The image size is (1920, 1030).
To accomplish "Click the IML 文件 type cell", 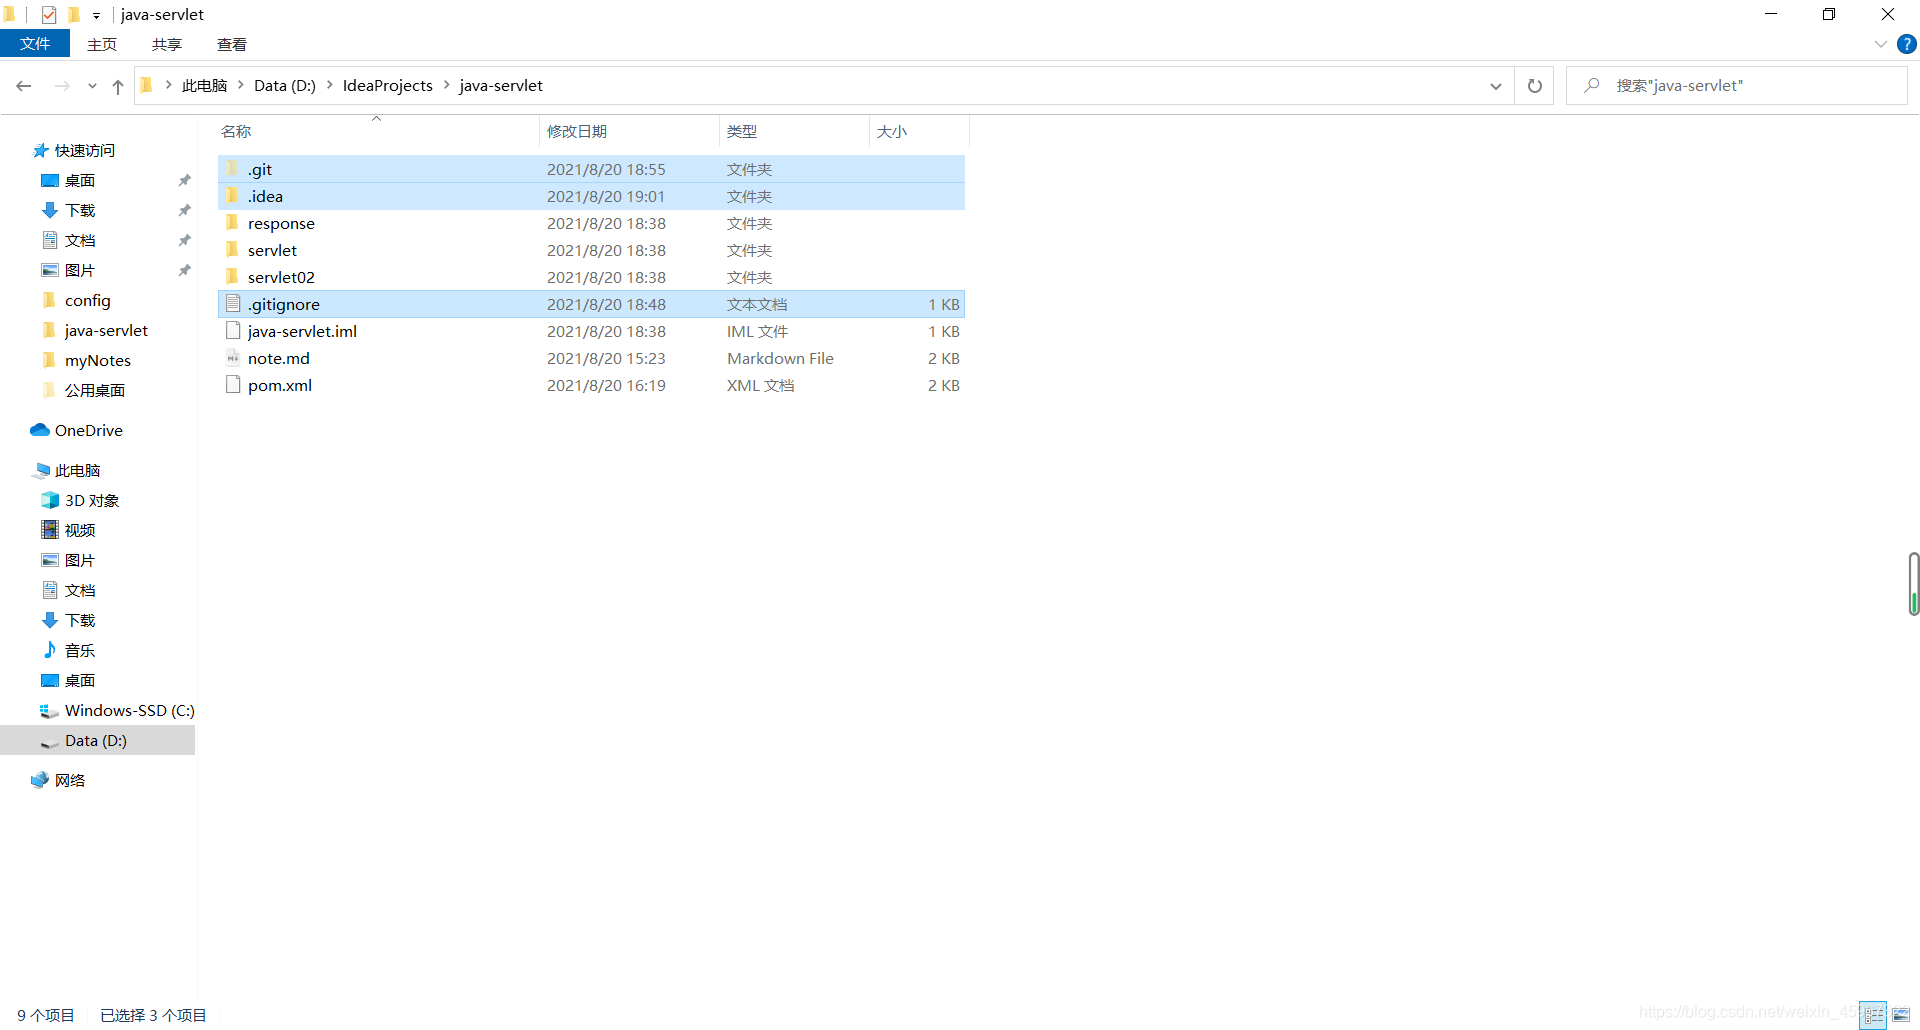I will (757, 331).
